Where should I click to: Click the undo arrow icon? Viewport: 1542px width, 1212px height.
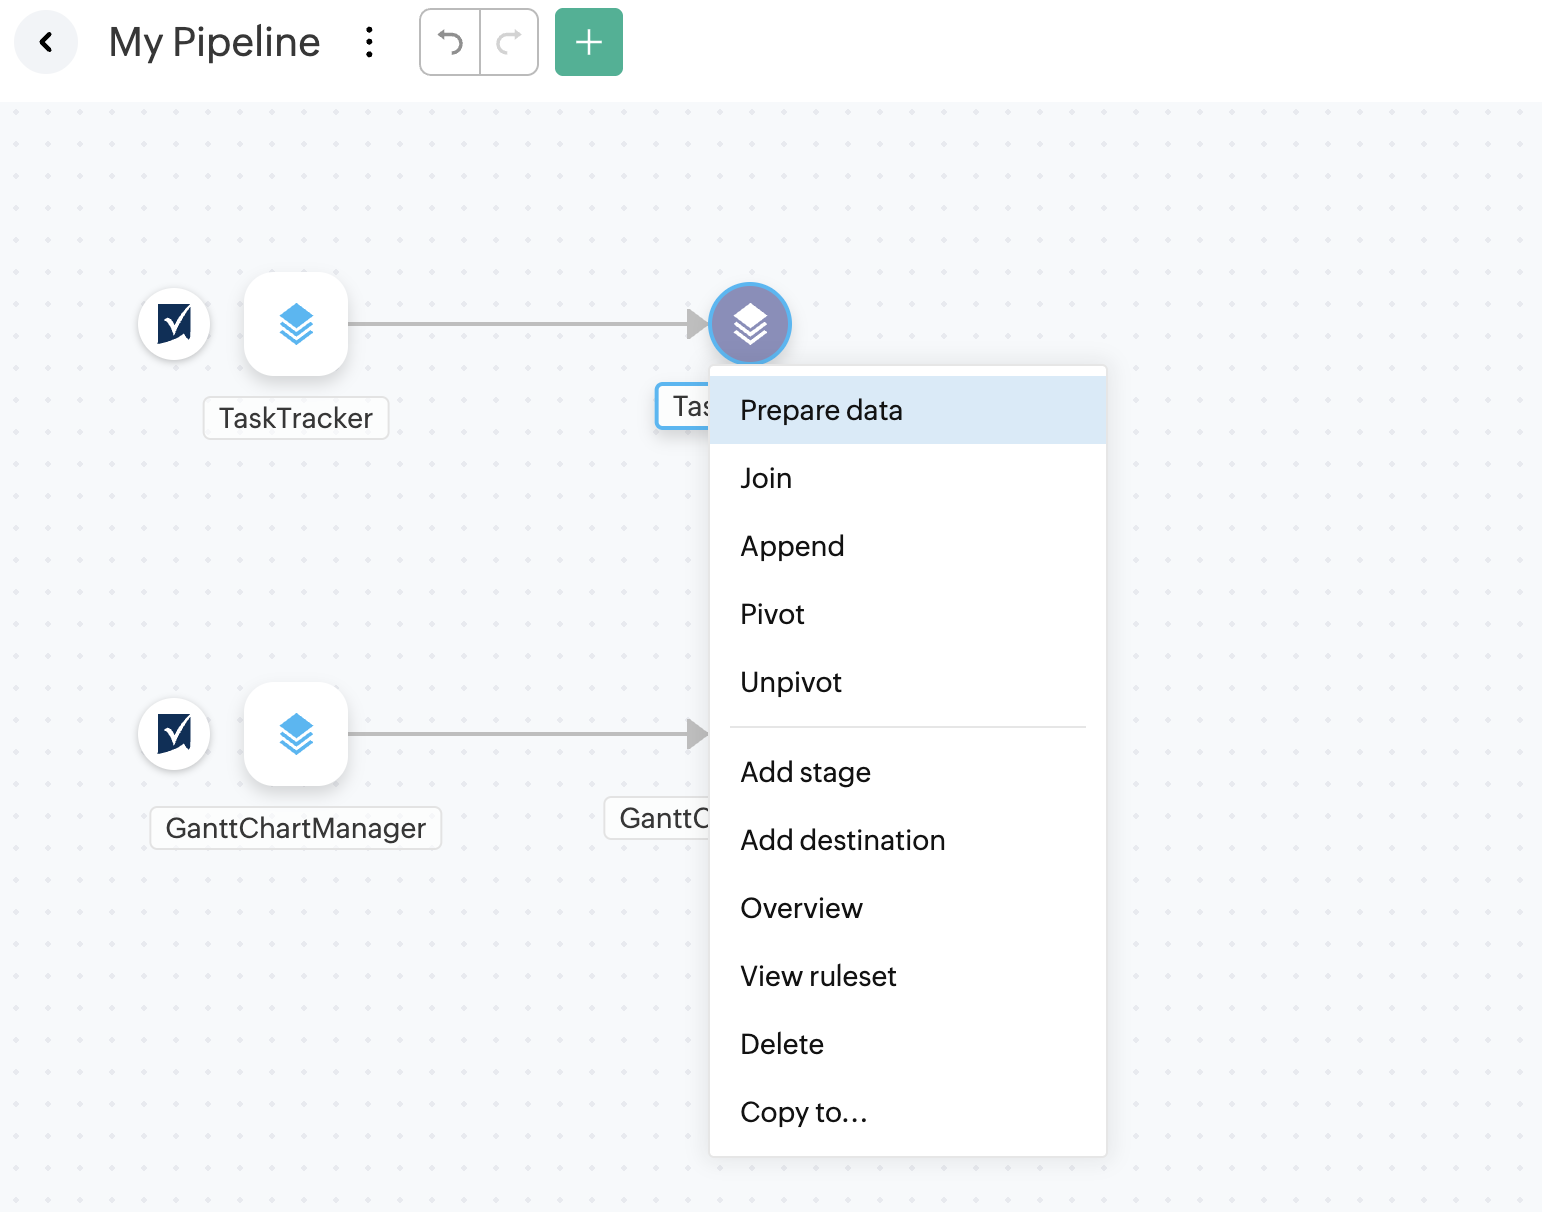point(451,42)
